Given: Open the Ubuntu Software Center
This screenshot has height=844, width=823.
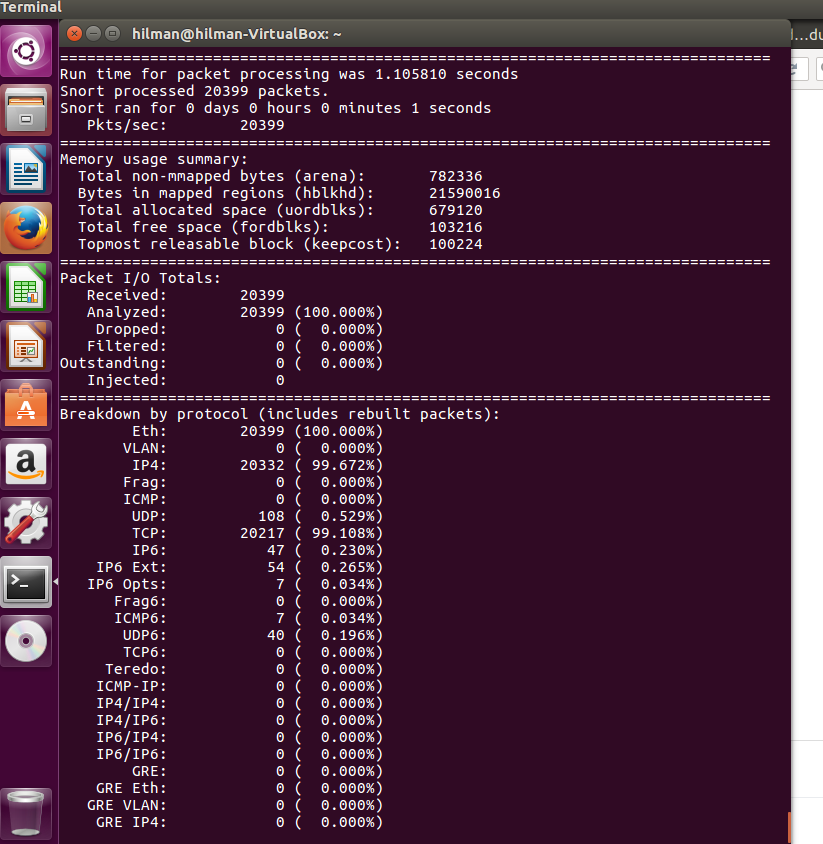Looking at the screenshot, I should (x=26, y=404).
